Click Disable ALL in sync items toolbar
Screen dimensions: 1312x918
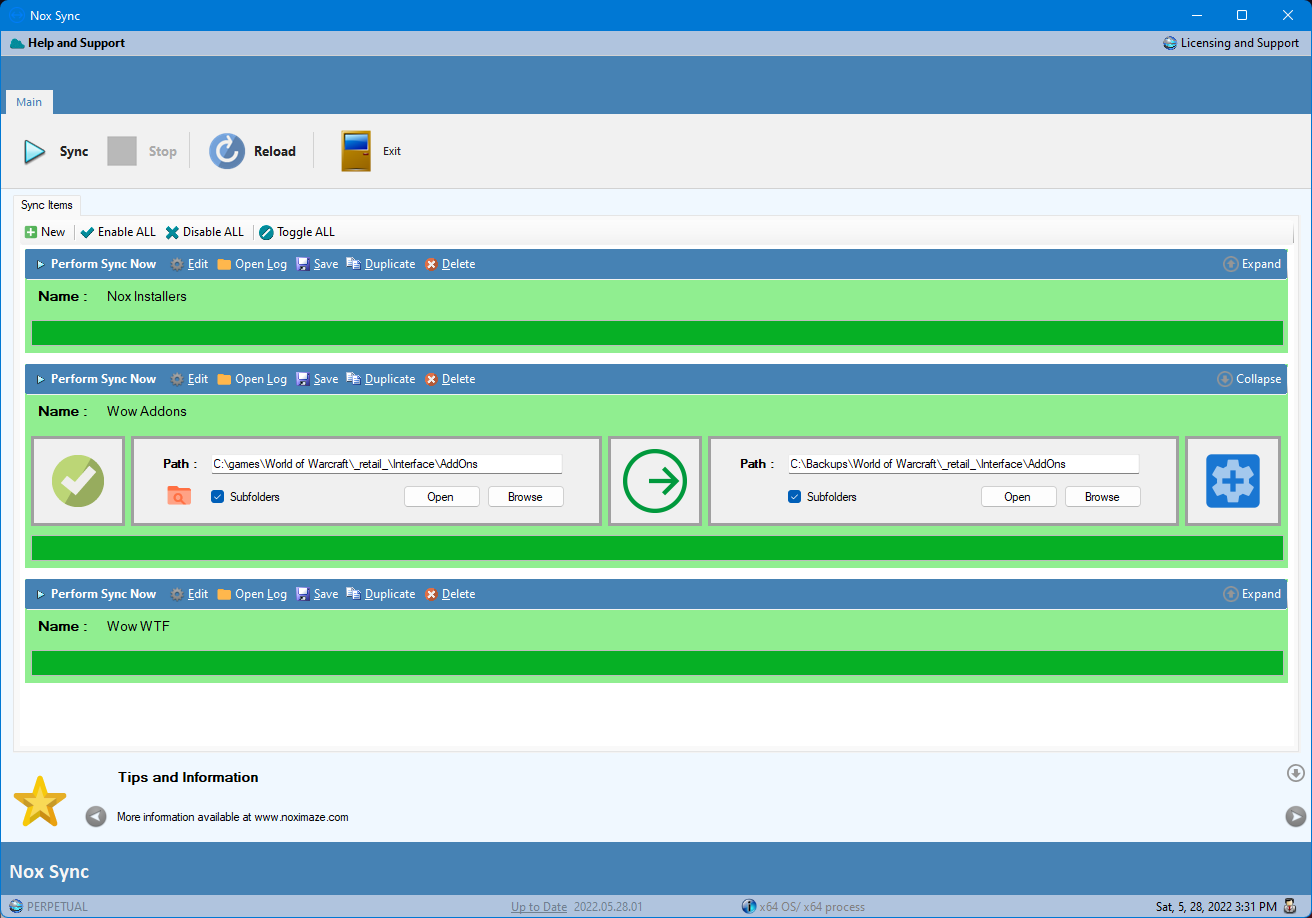tap(205, 232)
